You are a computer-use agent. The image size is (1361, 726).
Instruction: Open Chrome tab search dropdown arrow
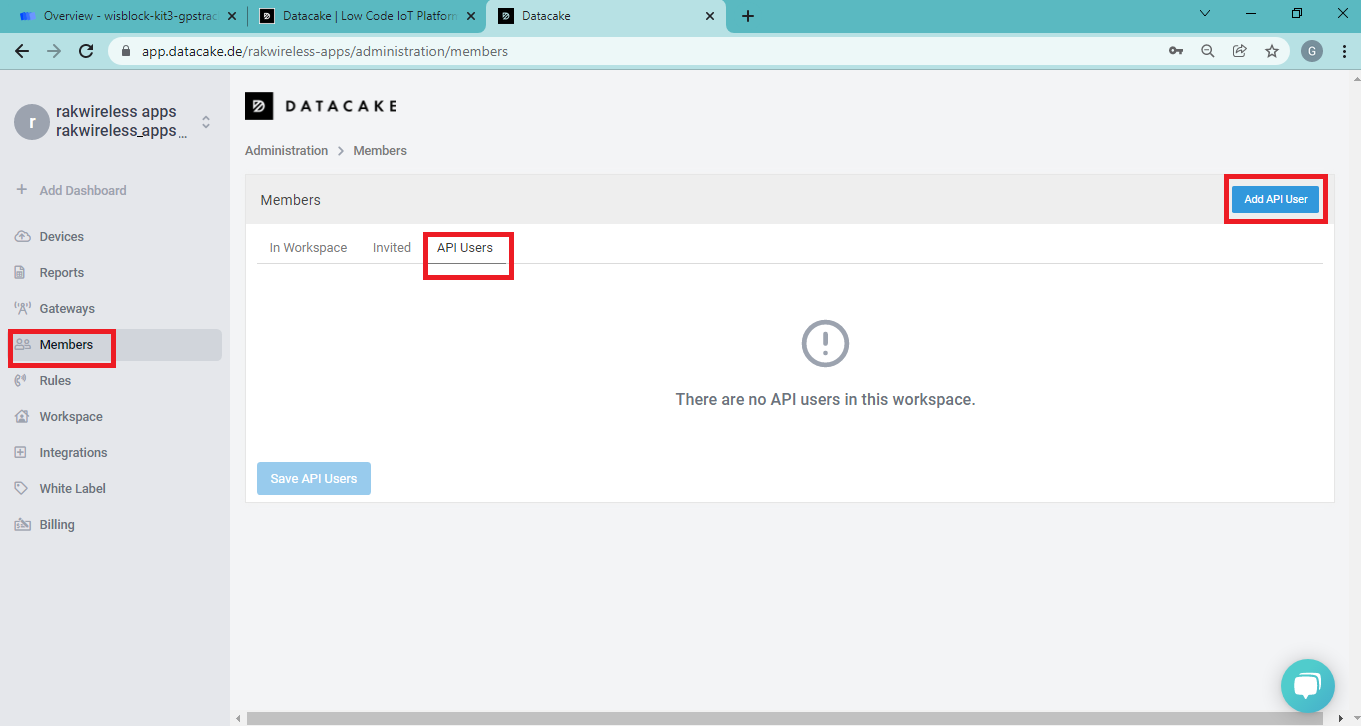(1204, 14)
